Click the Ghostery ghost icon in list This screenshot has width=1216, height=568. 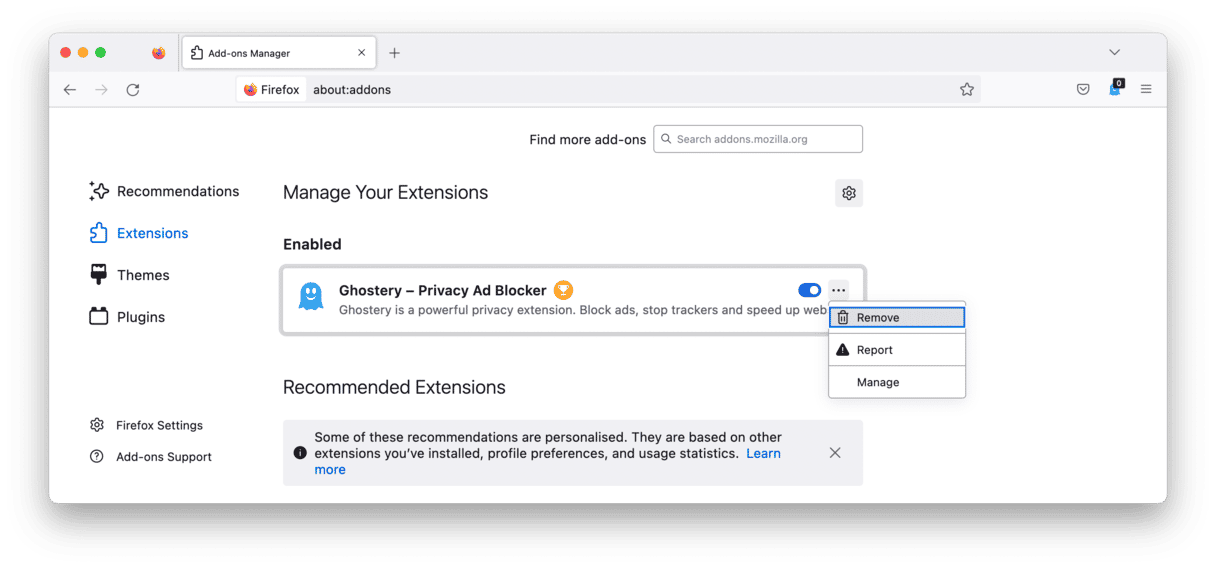pos(311,296)
